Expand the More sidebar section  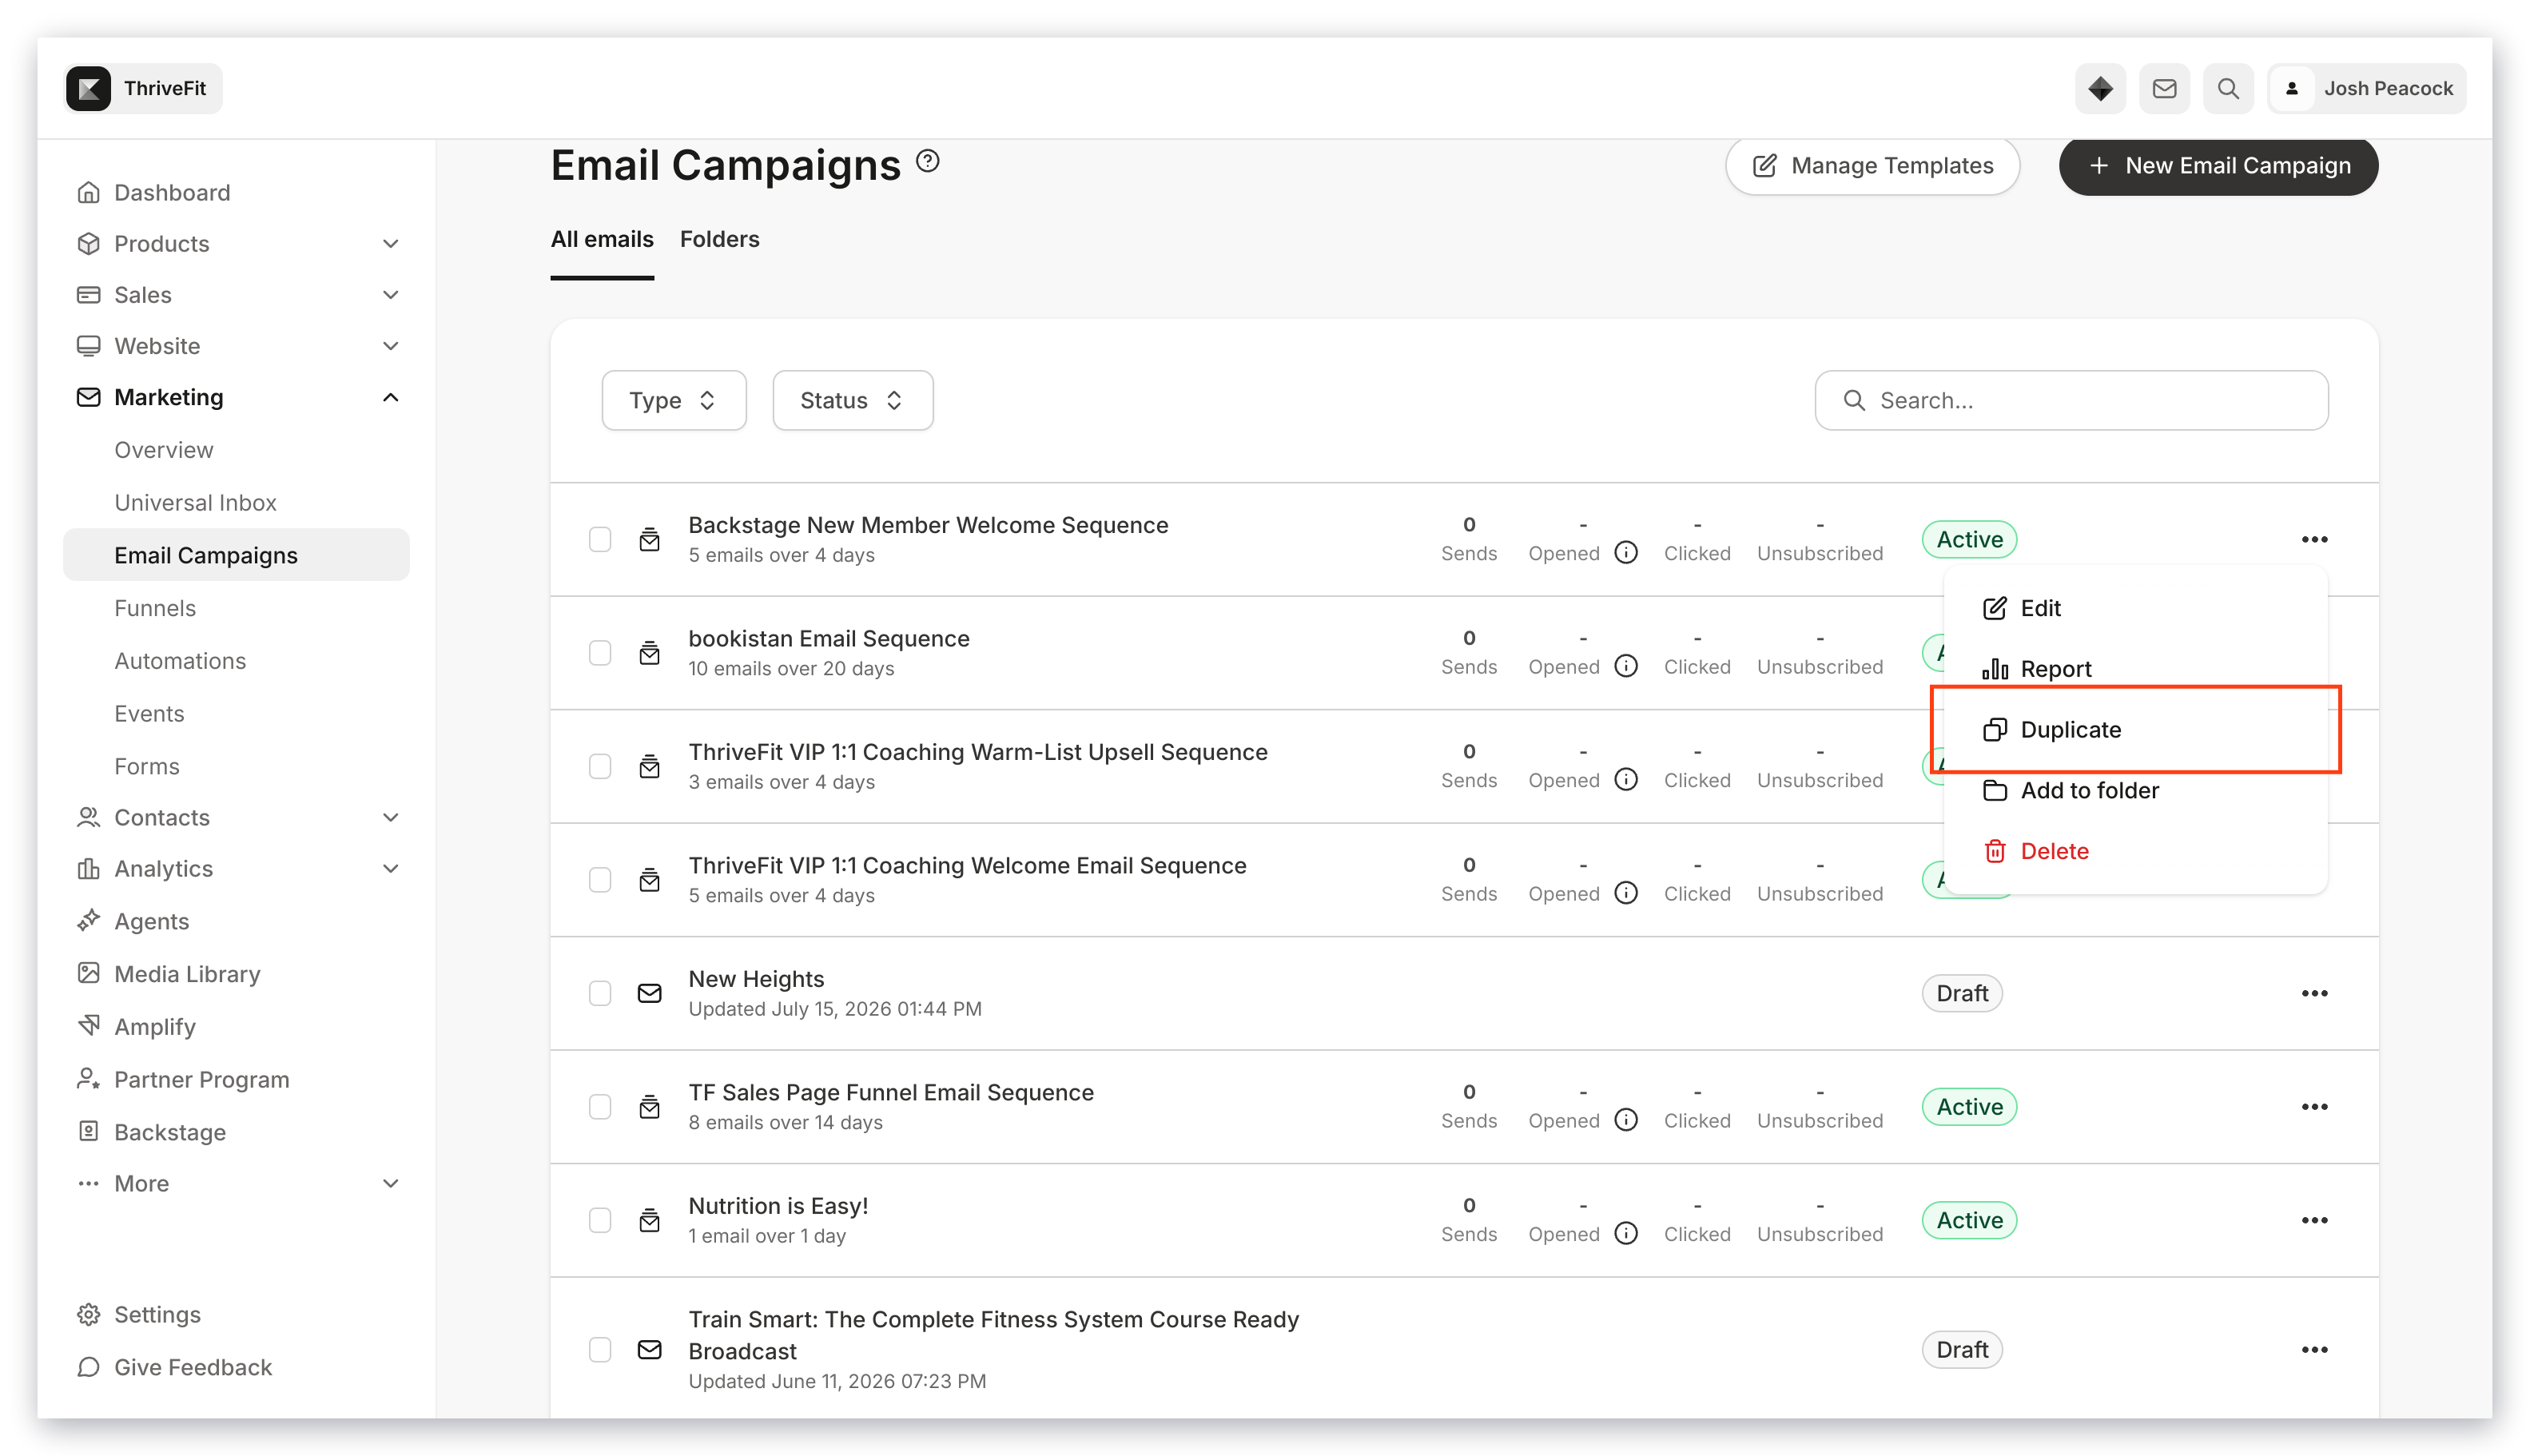click(390, 1183)
